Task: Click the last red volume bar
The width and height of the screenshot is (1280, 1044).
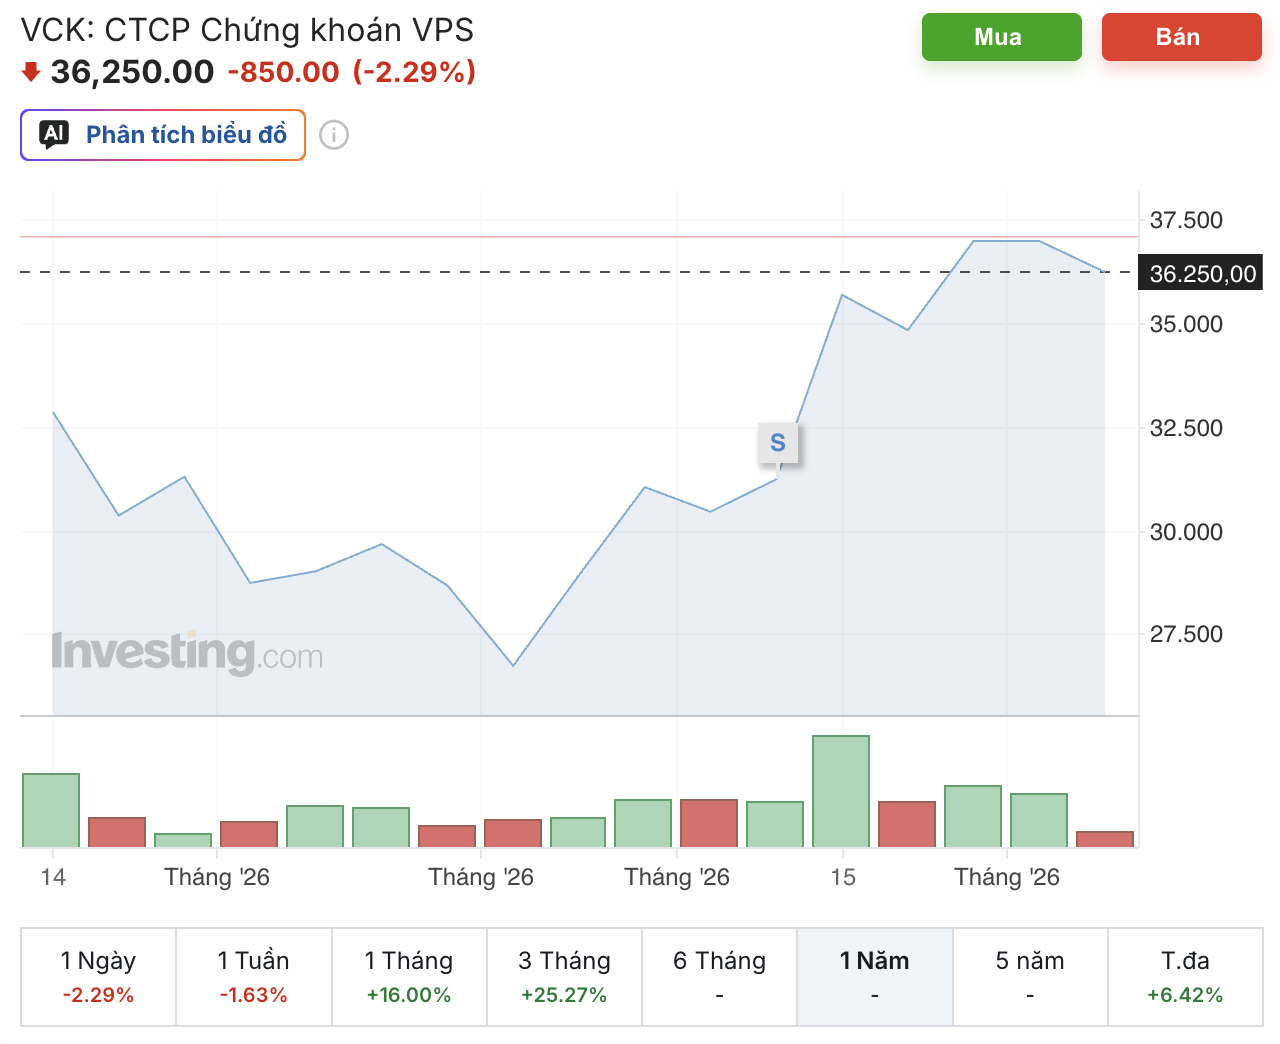Action: (1105, 839)
